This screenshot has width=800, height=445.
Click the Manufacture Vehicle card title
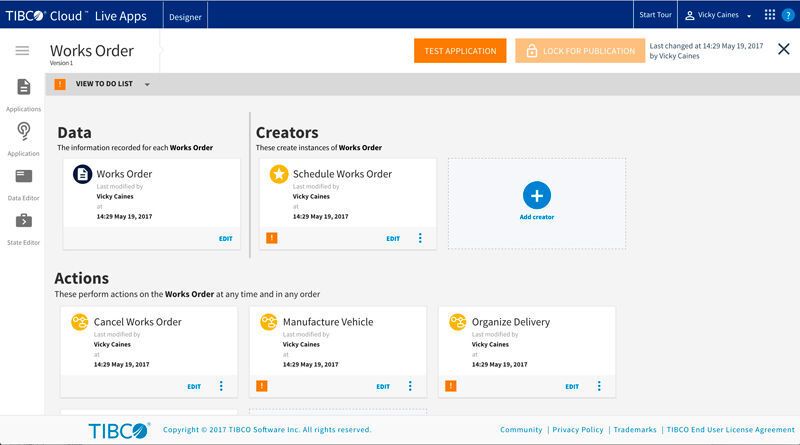pos(328,322)
